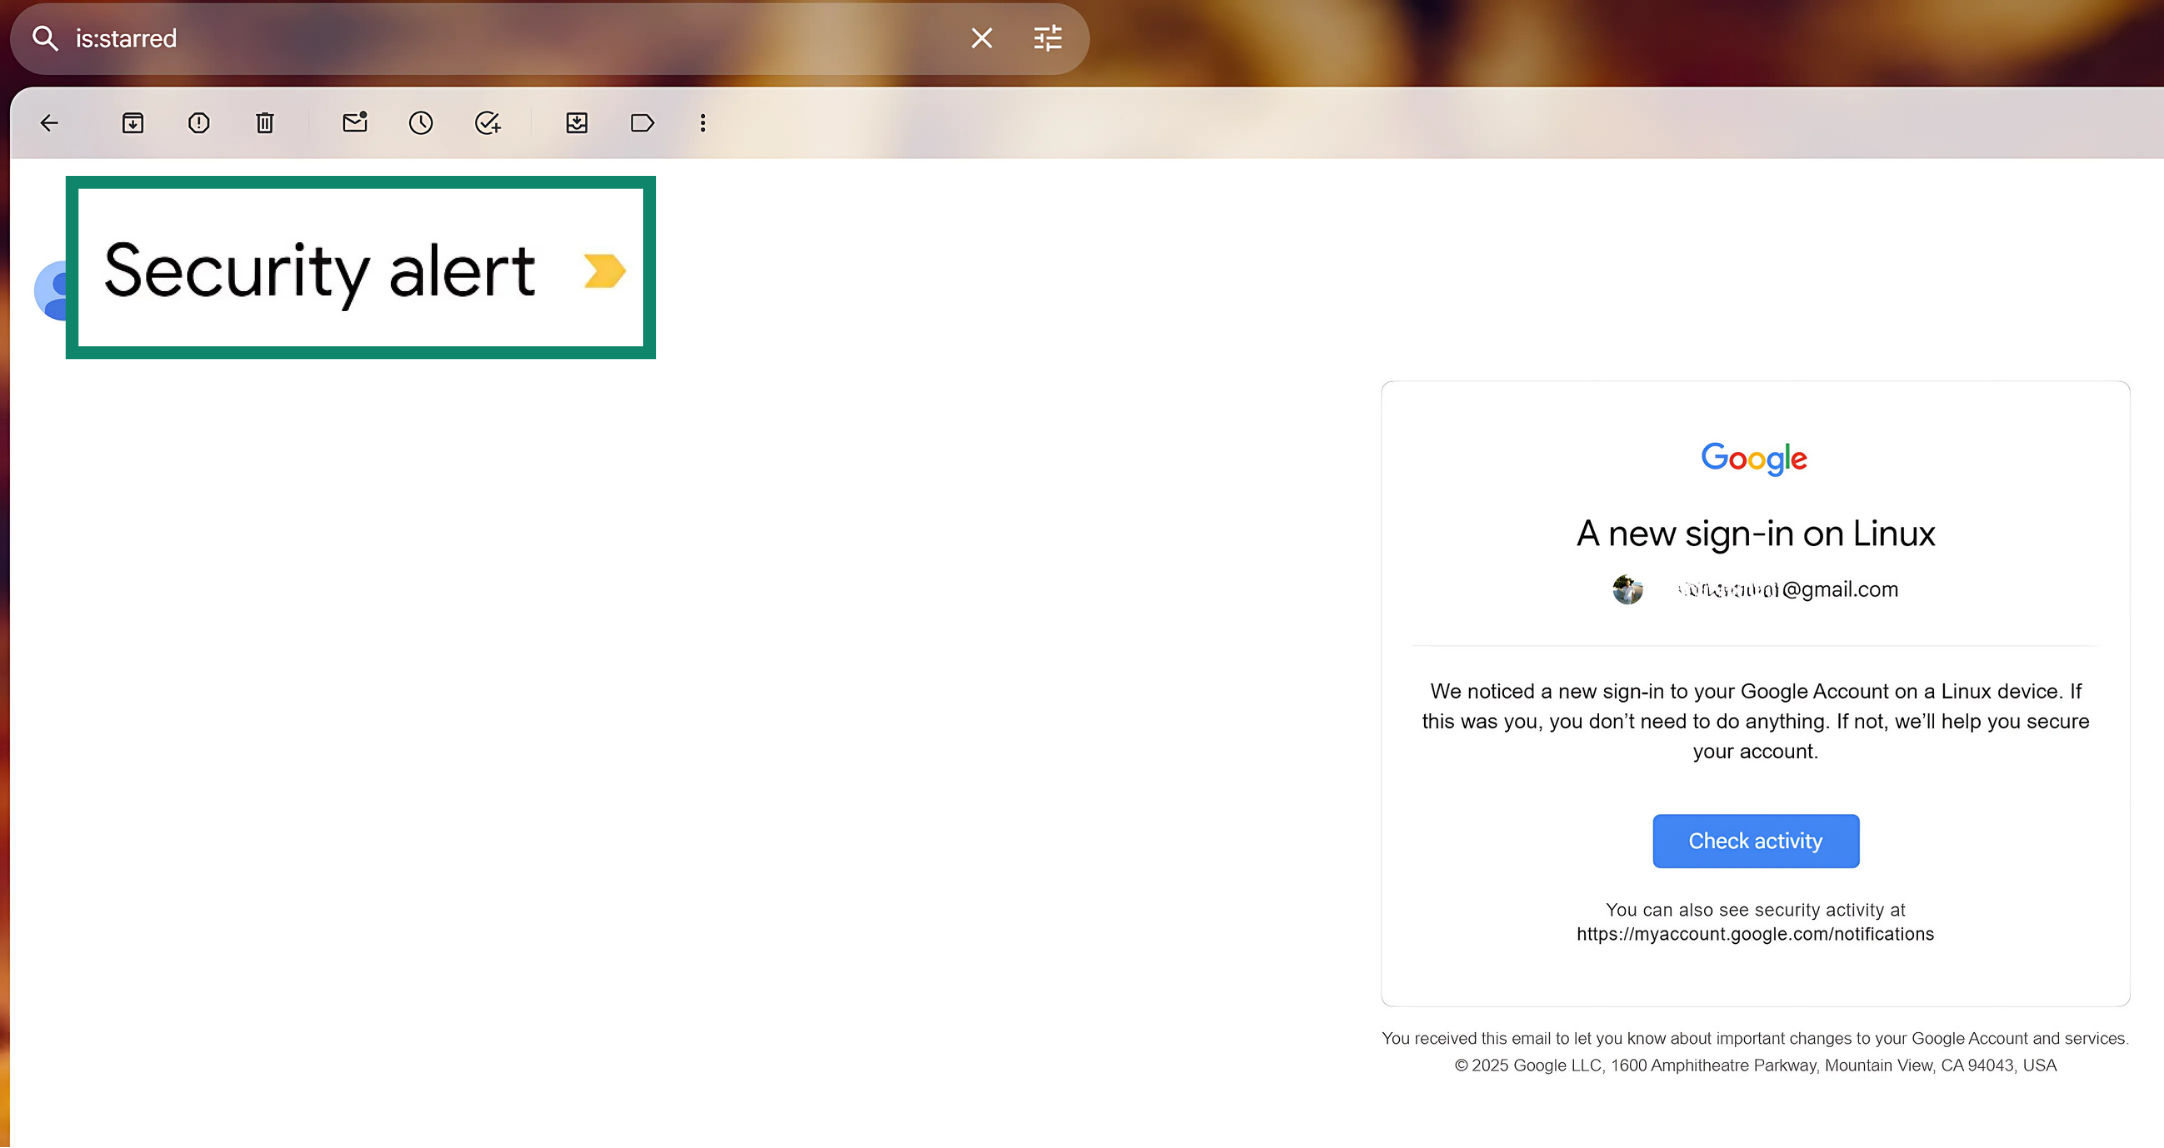The image size is (2164, 1148).
Task: Report this email as spam
Action: click(x=199, y=123)
